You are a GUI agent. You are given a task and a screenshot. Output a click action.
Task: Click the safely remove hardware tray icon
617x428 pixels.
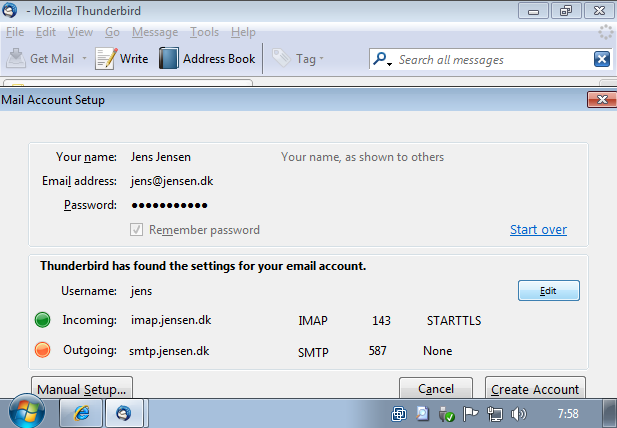[447, 414]
